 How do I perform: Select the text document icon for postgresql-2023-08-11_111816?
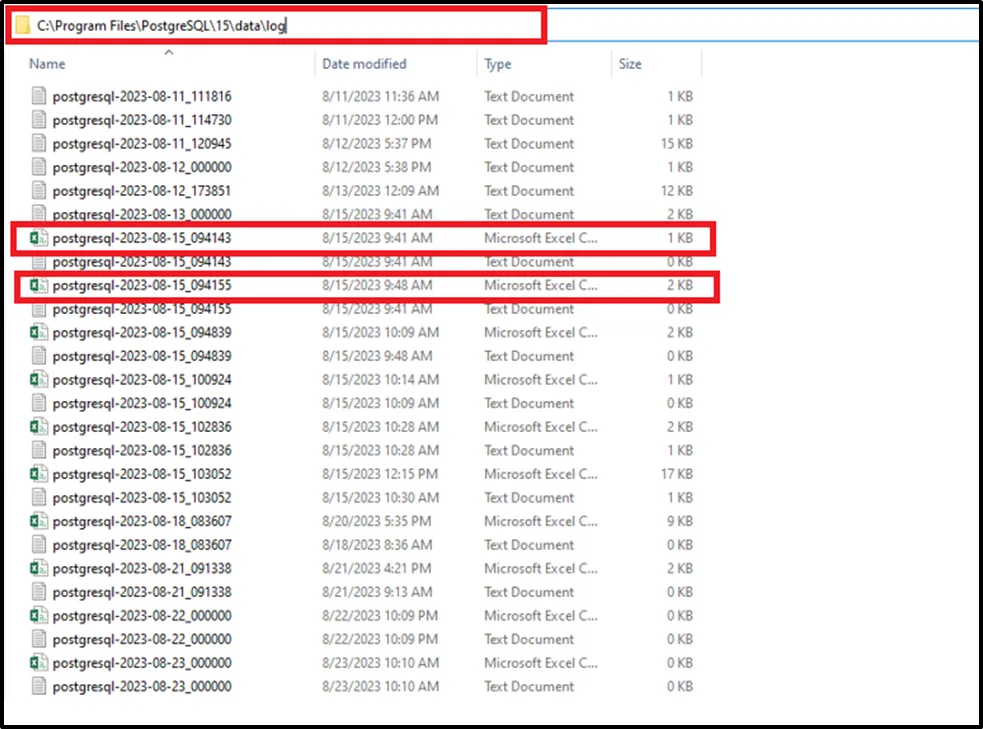(x=39, y=97)
